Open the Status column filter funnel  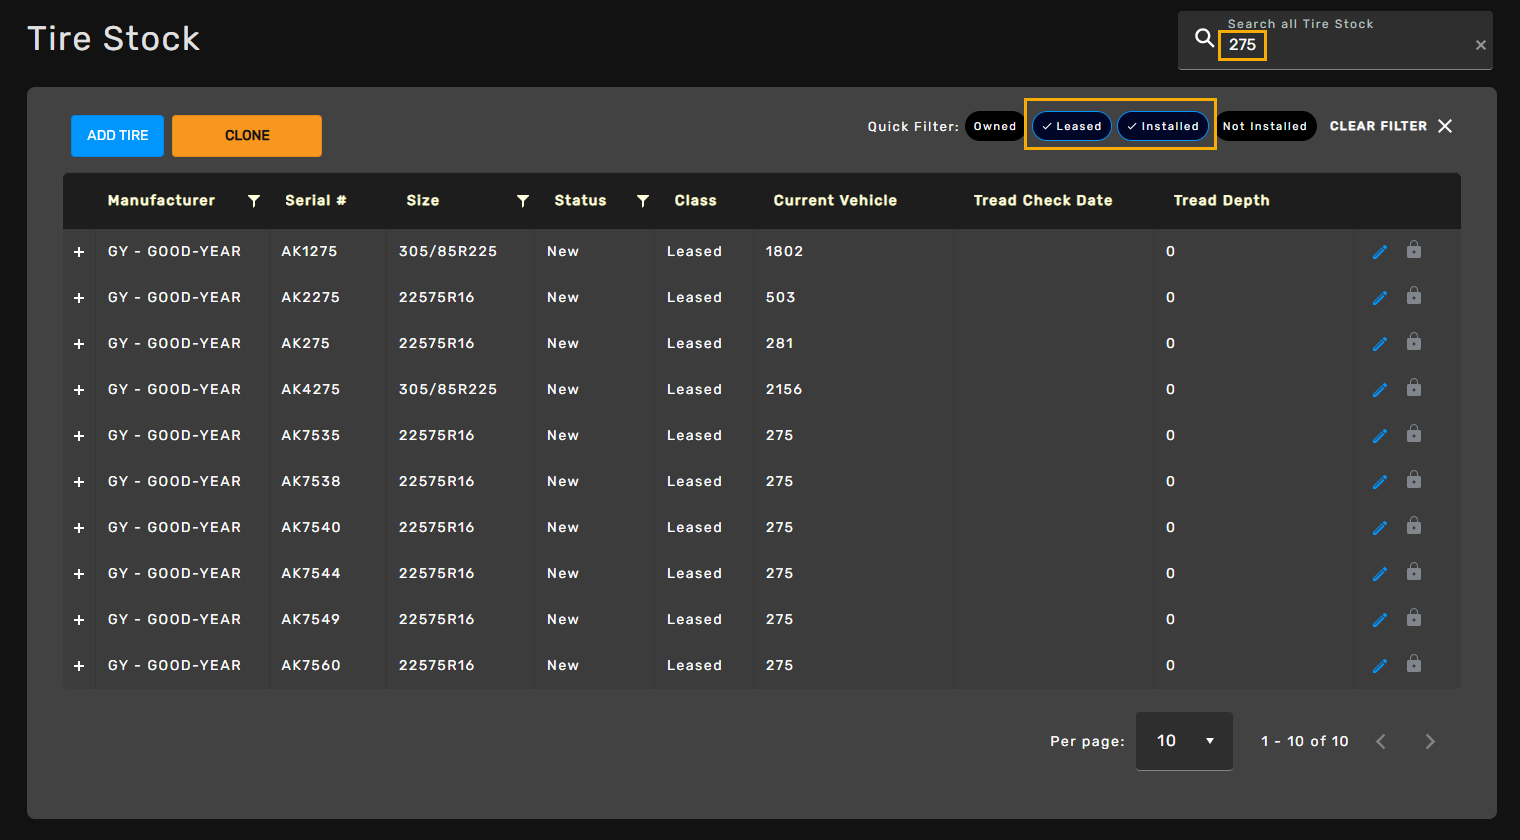(x=643, y=201)
